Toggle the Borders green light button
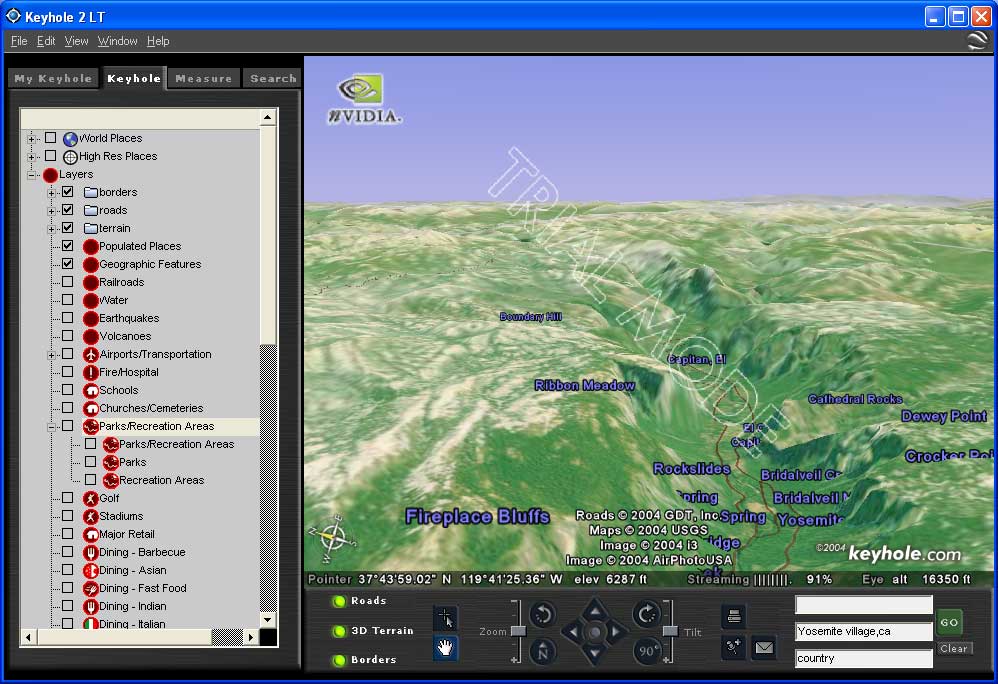 pyautogui.click(x=339, y=660)
